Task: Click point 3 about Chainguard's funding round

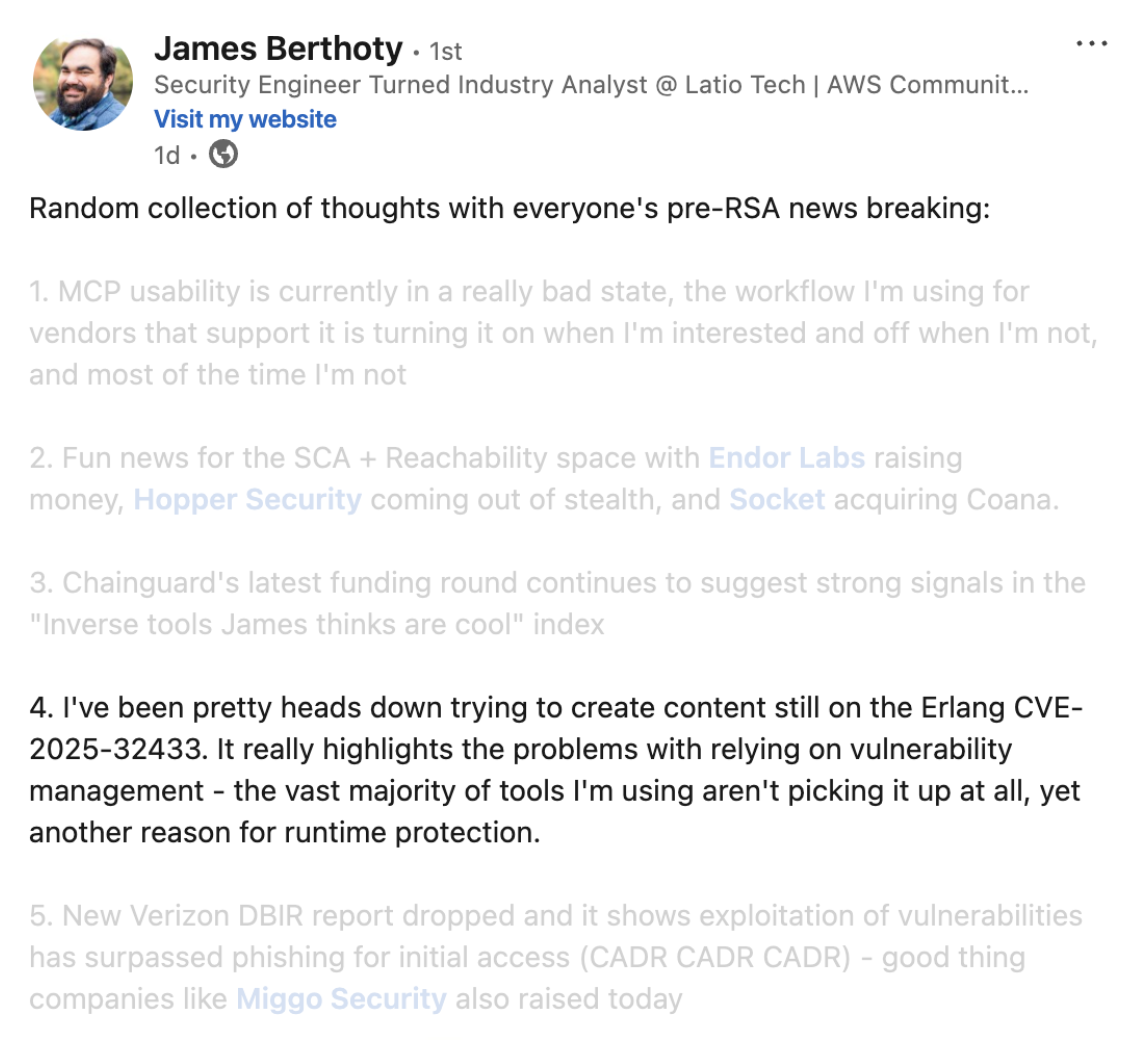Action: point(557,603)
